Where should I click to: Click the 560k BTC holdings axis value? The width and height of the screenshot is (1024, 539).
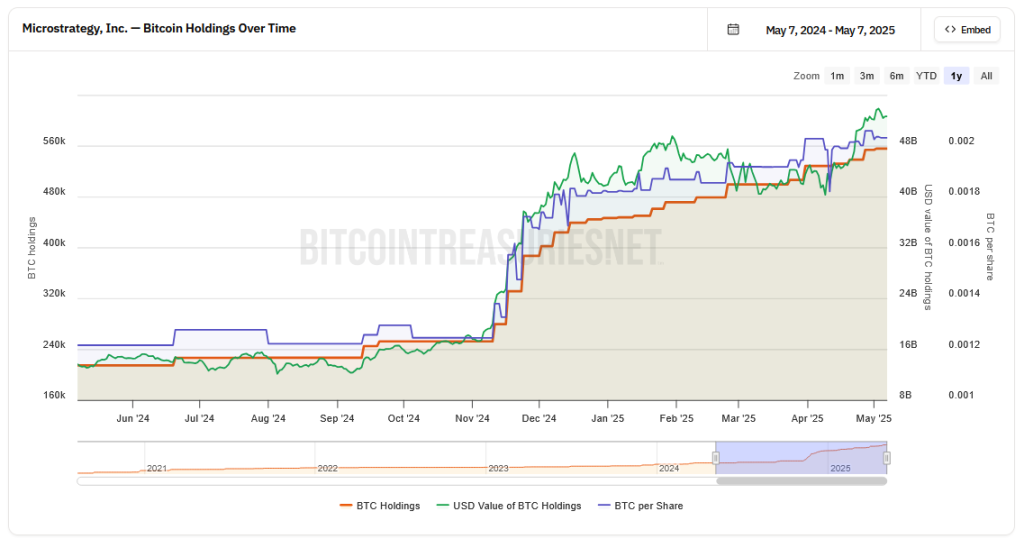click(54, 141)
